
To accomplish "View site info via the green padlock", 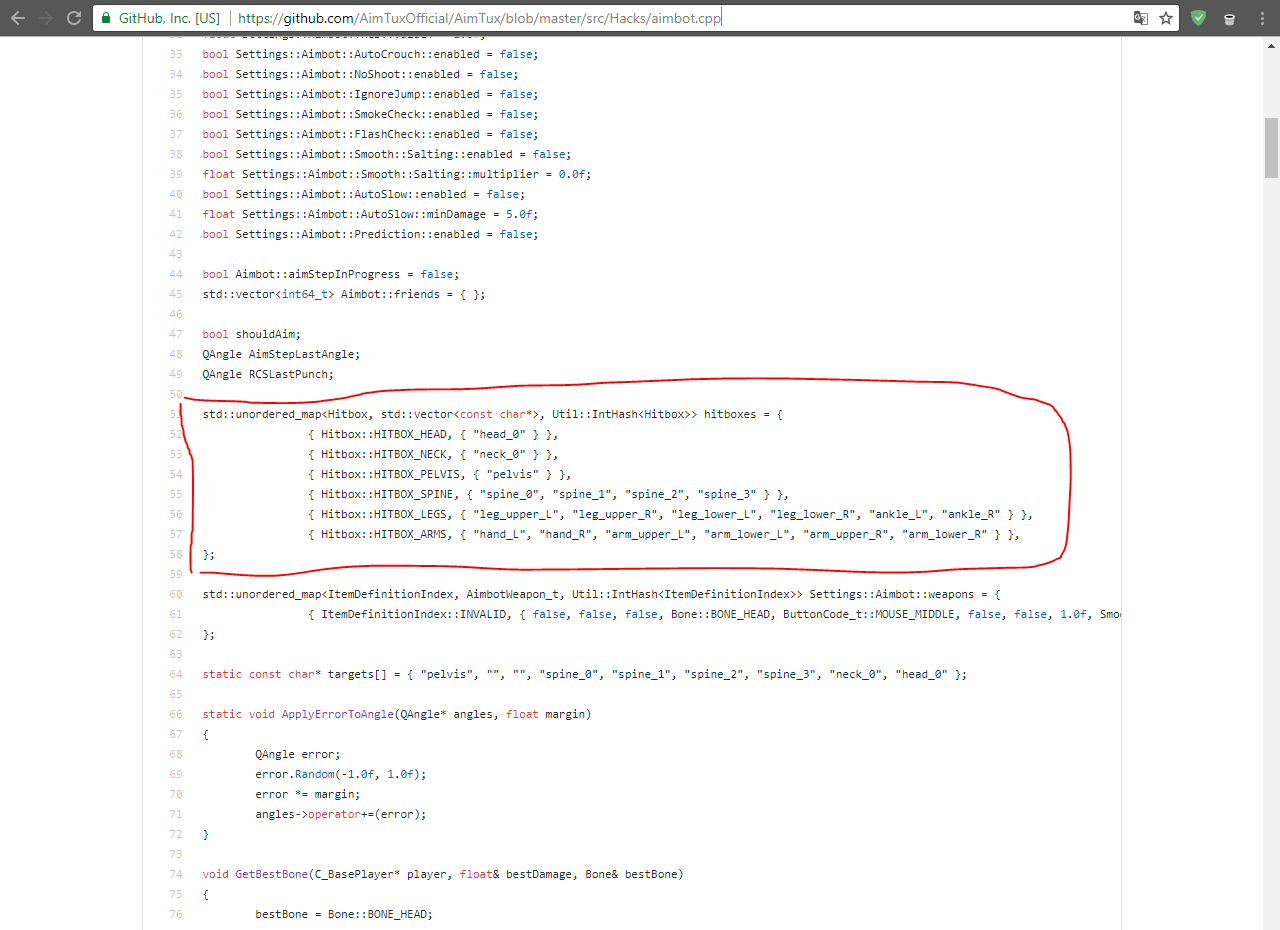I will [x=106, y=18].
